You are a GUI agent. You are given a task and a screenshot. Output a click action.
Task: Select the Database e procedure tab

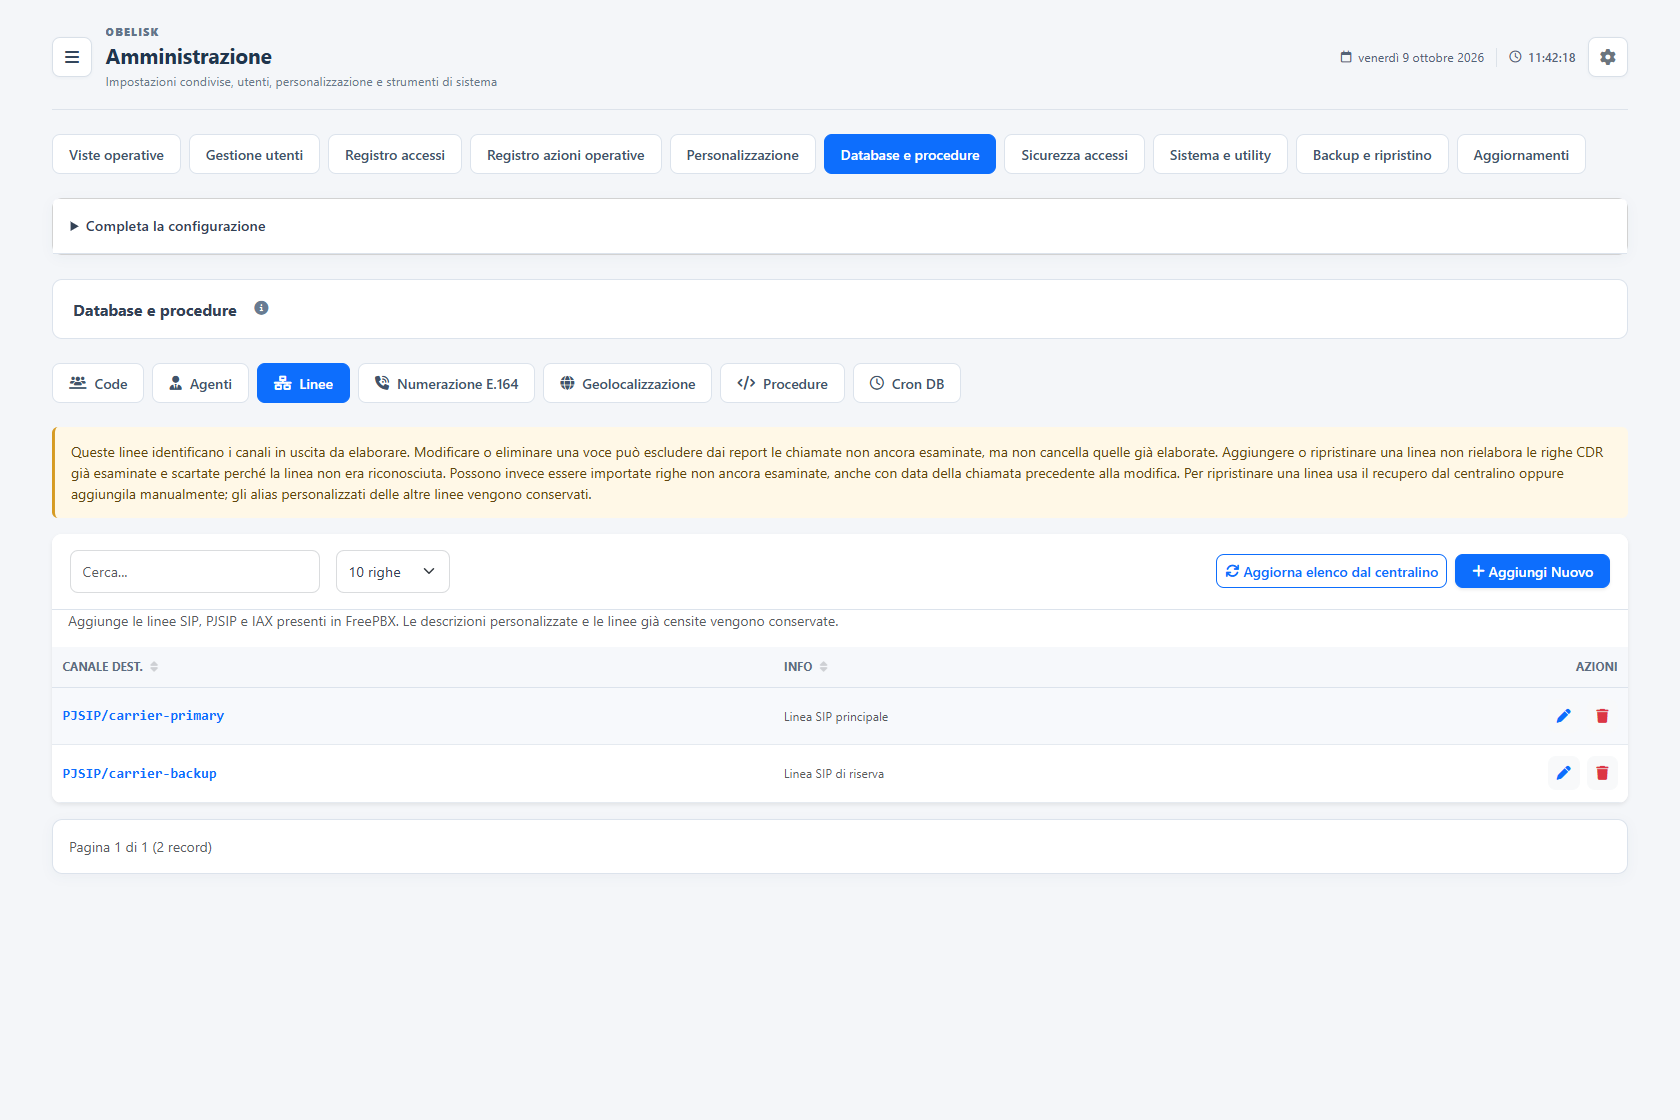pyautogui.click(x=910, y=154)
